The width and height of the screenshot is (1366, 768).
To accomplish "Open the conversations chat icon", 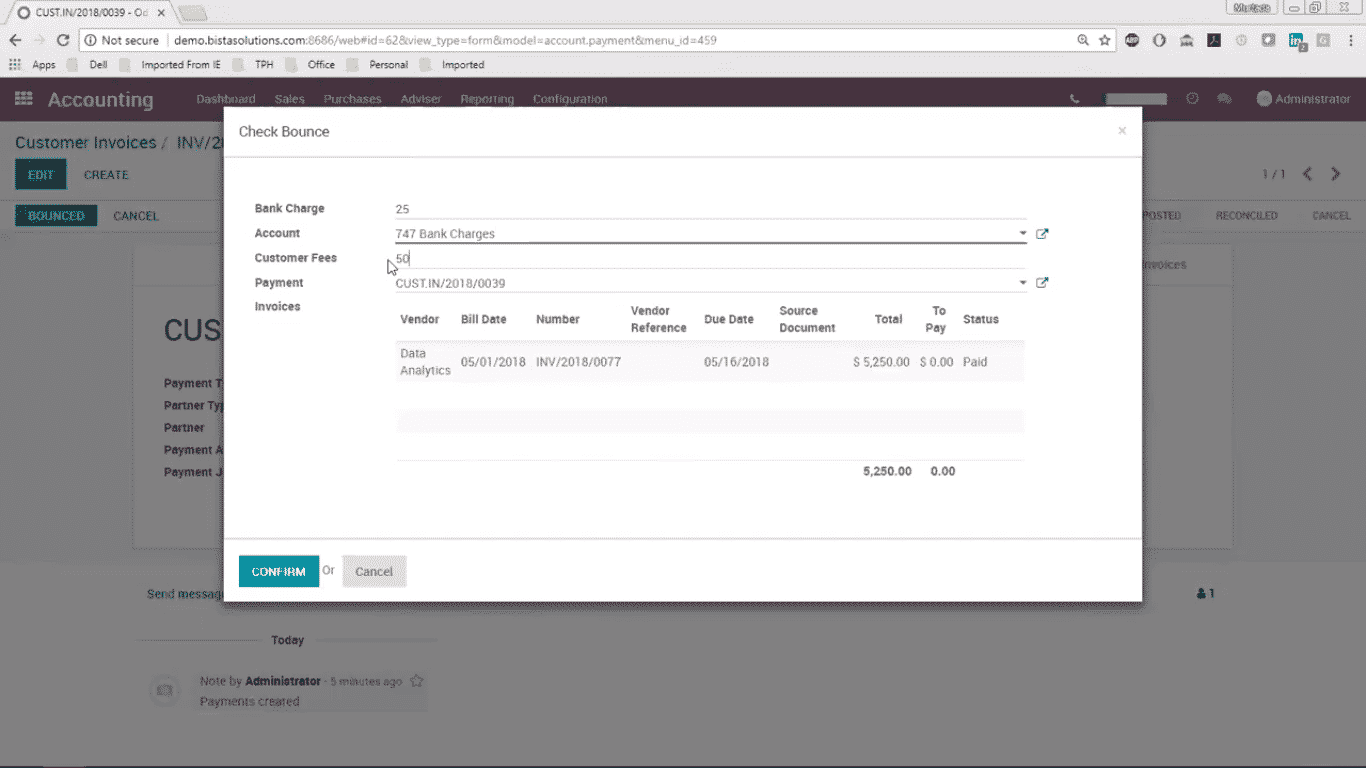I will (1223, 99).
